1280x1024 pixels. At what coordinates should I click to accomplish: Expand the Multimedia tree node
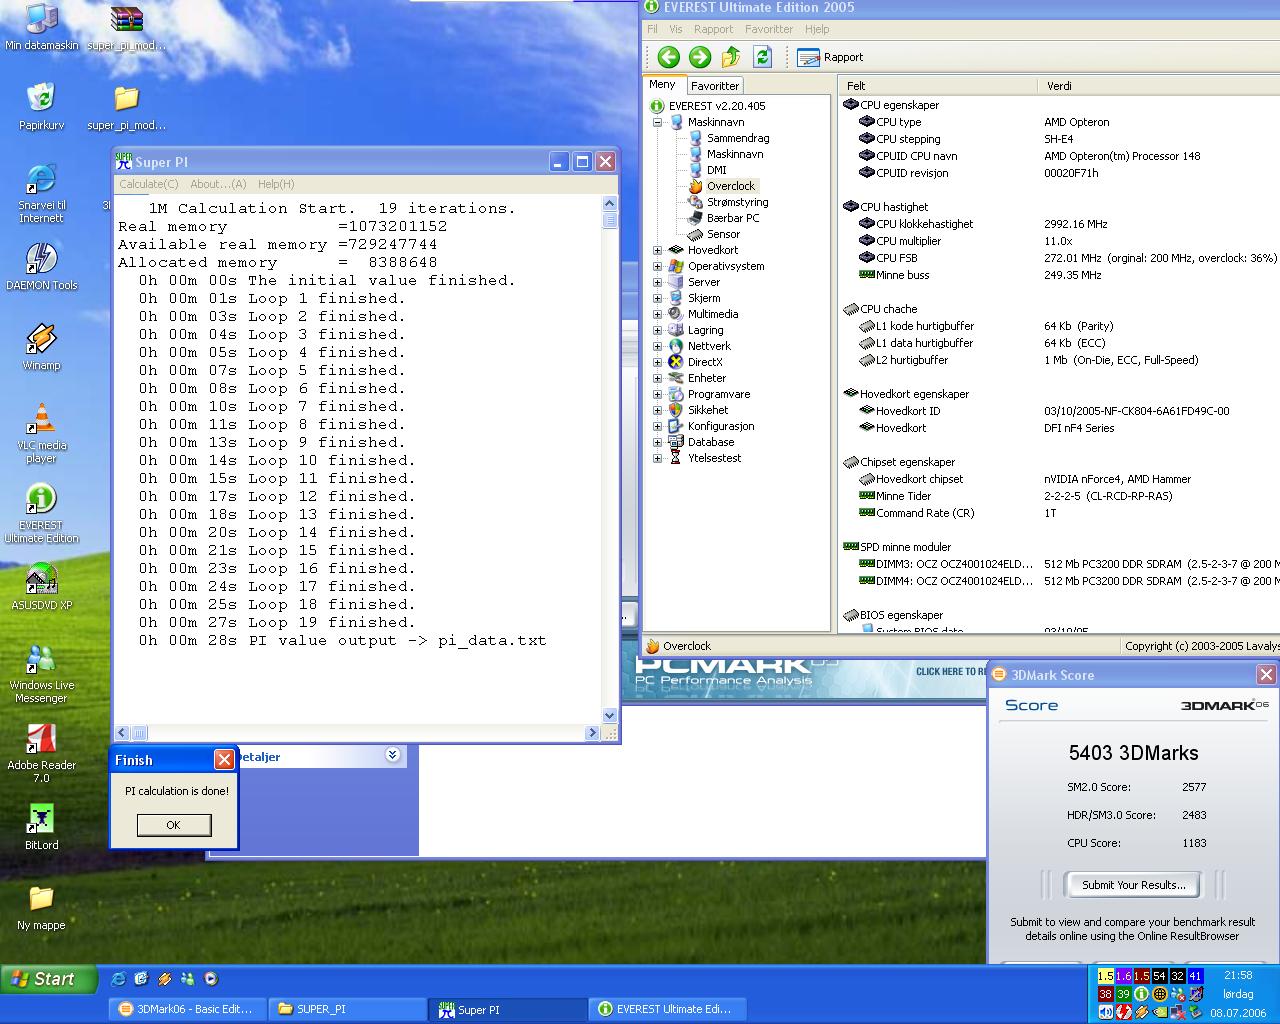pyautogui.click(x=658, y=314)
